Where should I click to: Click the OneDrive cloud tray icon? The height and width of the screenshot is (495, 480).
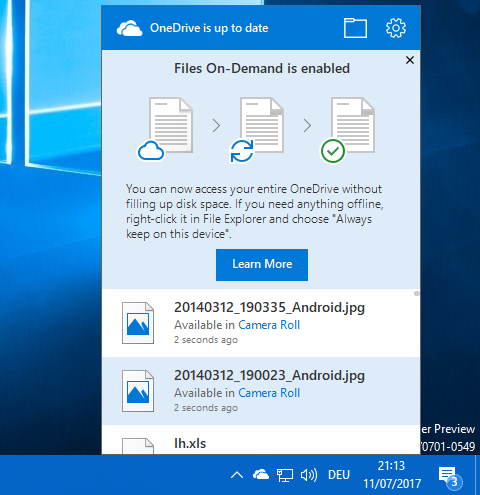point(261,475)
